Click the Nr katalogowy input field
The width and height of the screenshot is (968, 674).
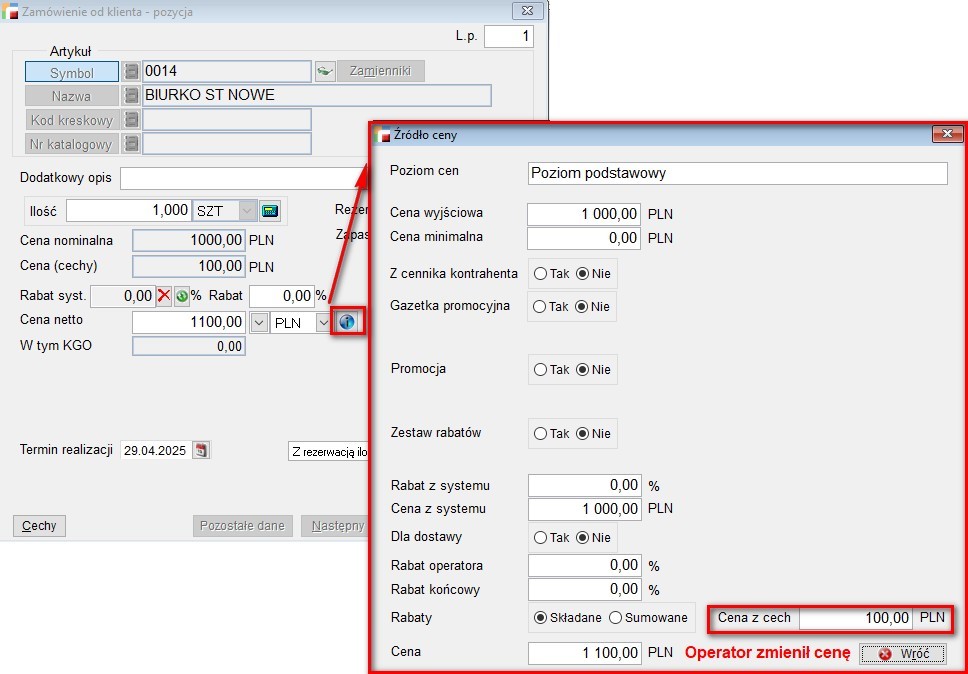pos(227,144)
